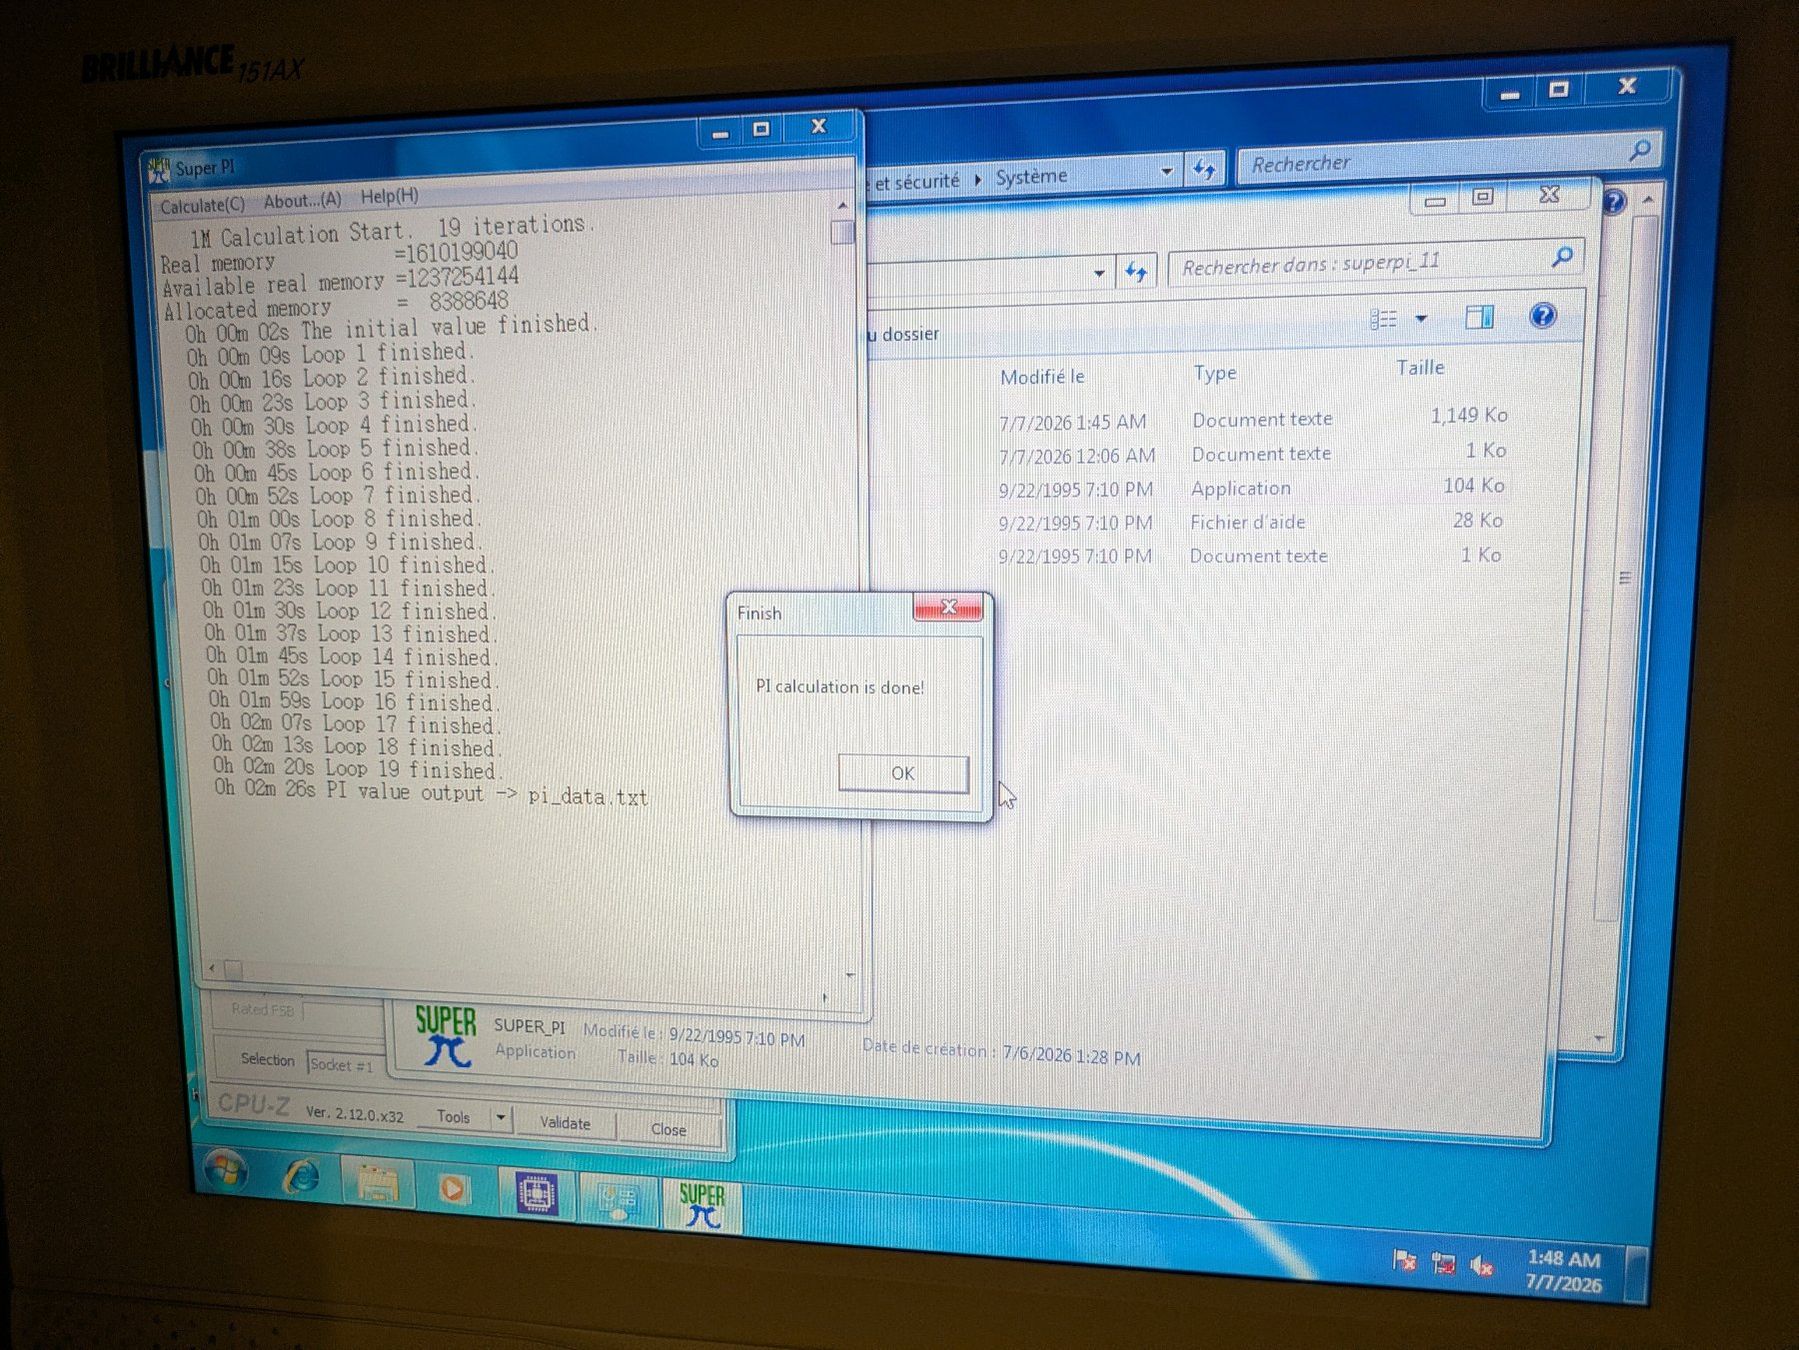Click the magnifier in the Rechercher box
This screenshot has height=1350, width=1799.
[1640, 150]
